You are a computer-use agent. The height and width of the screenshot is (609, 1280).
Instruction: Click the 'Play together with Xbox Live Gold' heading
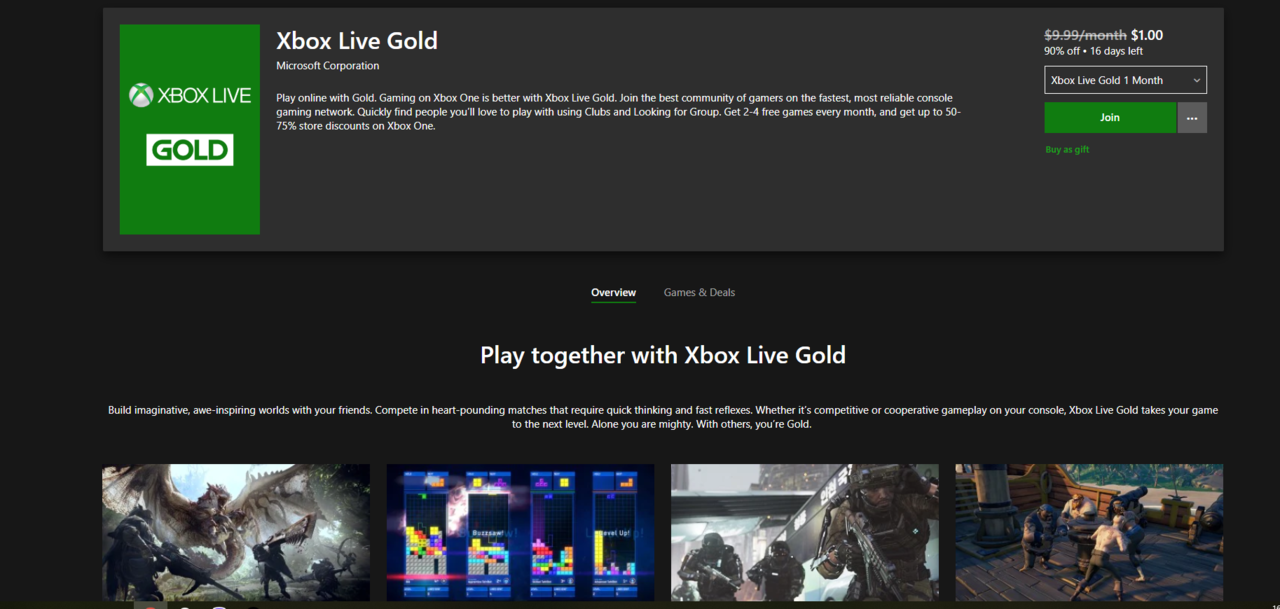tap(663, 355)
